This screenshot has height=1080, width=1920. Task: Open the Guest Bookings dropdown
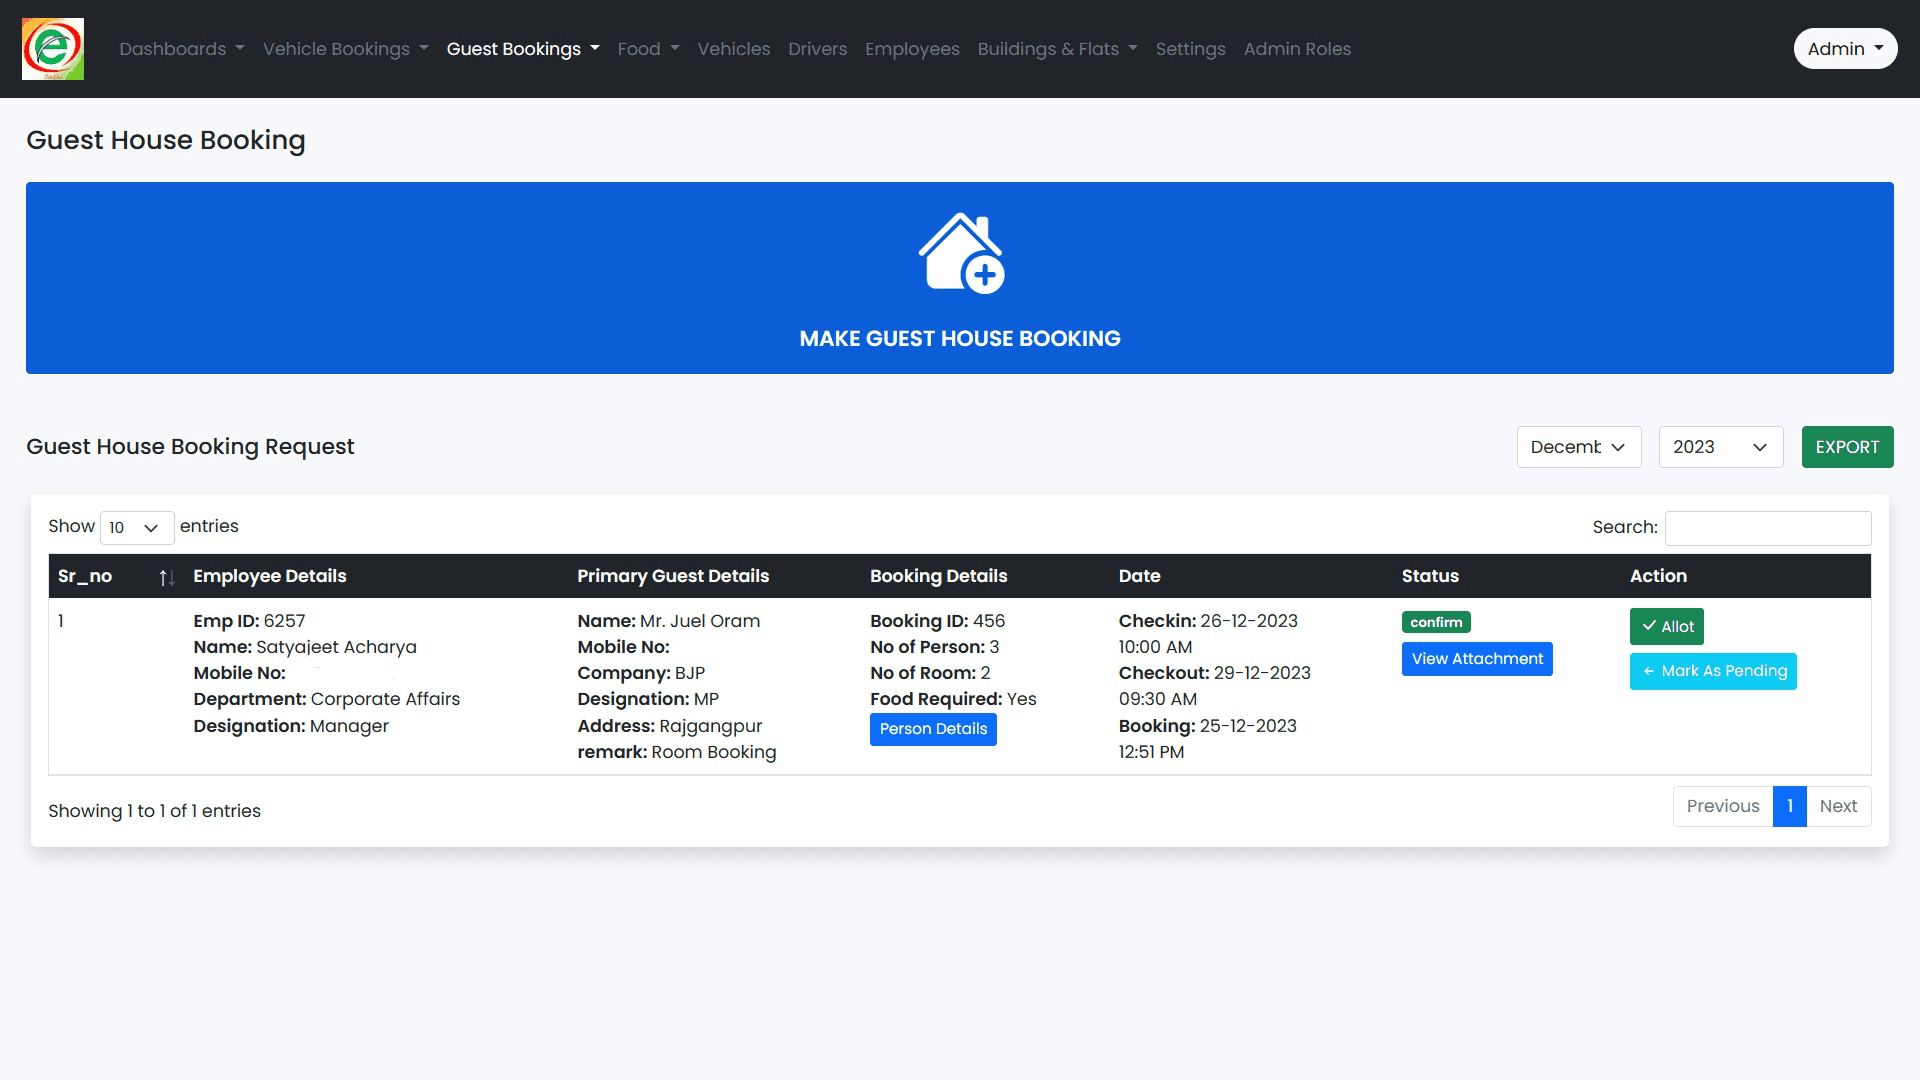(522, 49)
